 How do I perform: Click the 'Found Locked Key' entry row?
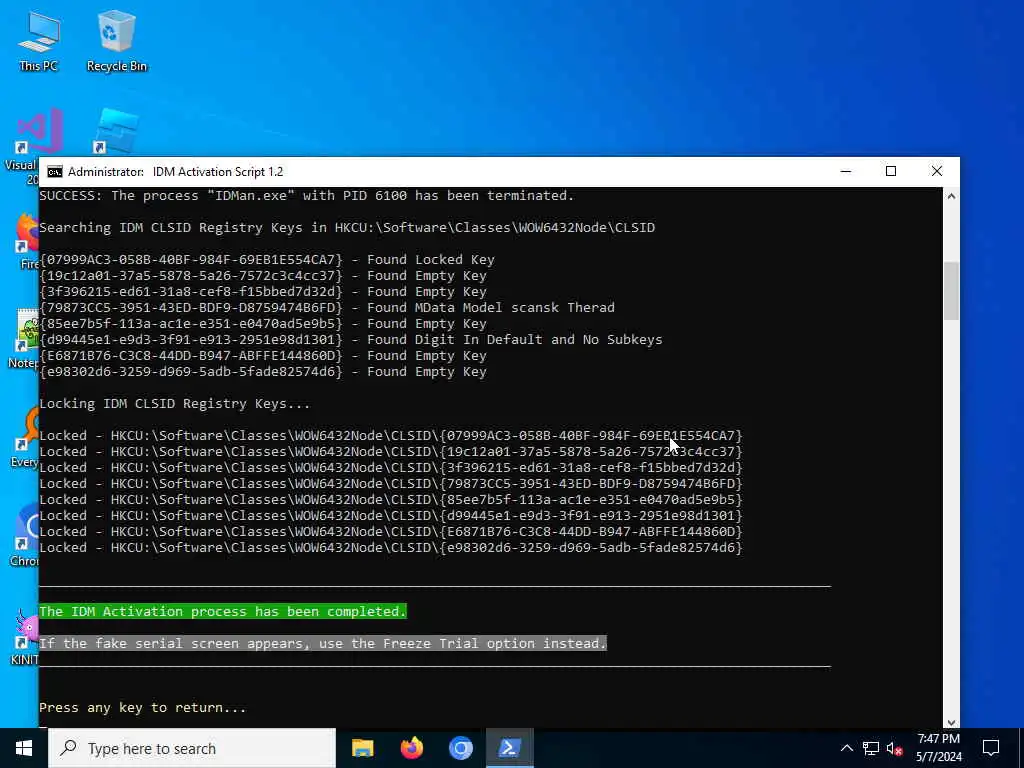coord(267,259)
